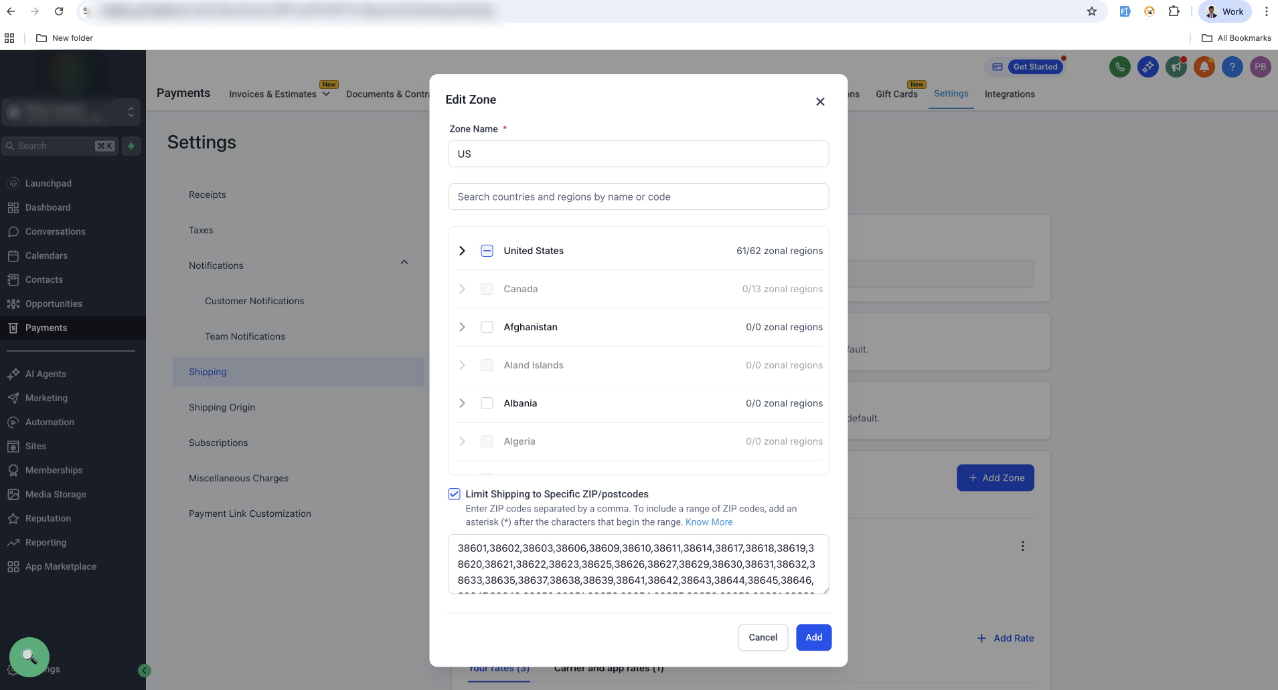Screen dimensions: 1278x690
Task: Open the megaphone announcements icon
Action: (1176, 67)
